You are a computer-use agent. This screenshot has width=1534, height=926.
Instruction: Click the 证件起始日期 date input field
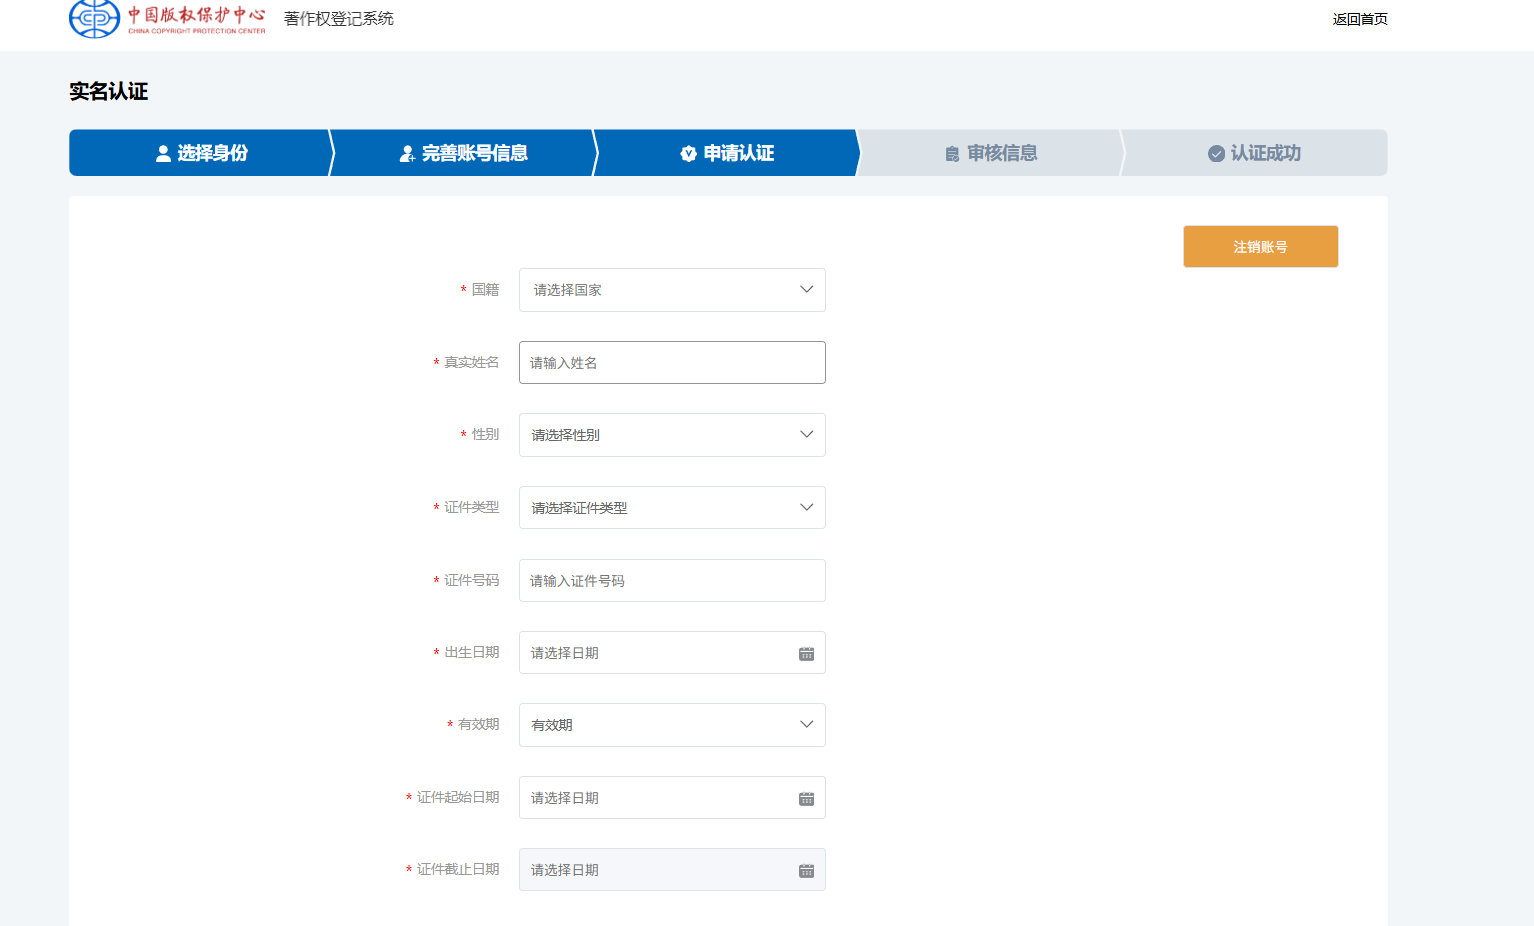pos(672,798)
